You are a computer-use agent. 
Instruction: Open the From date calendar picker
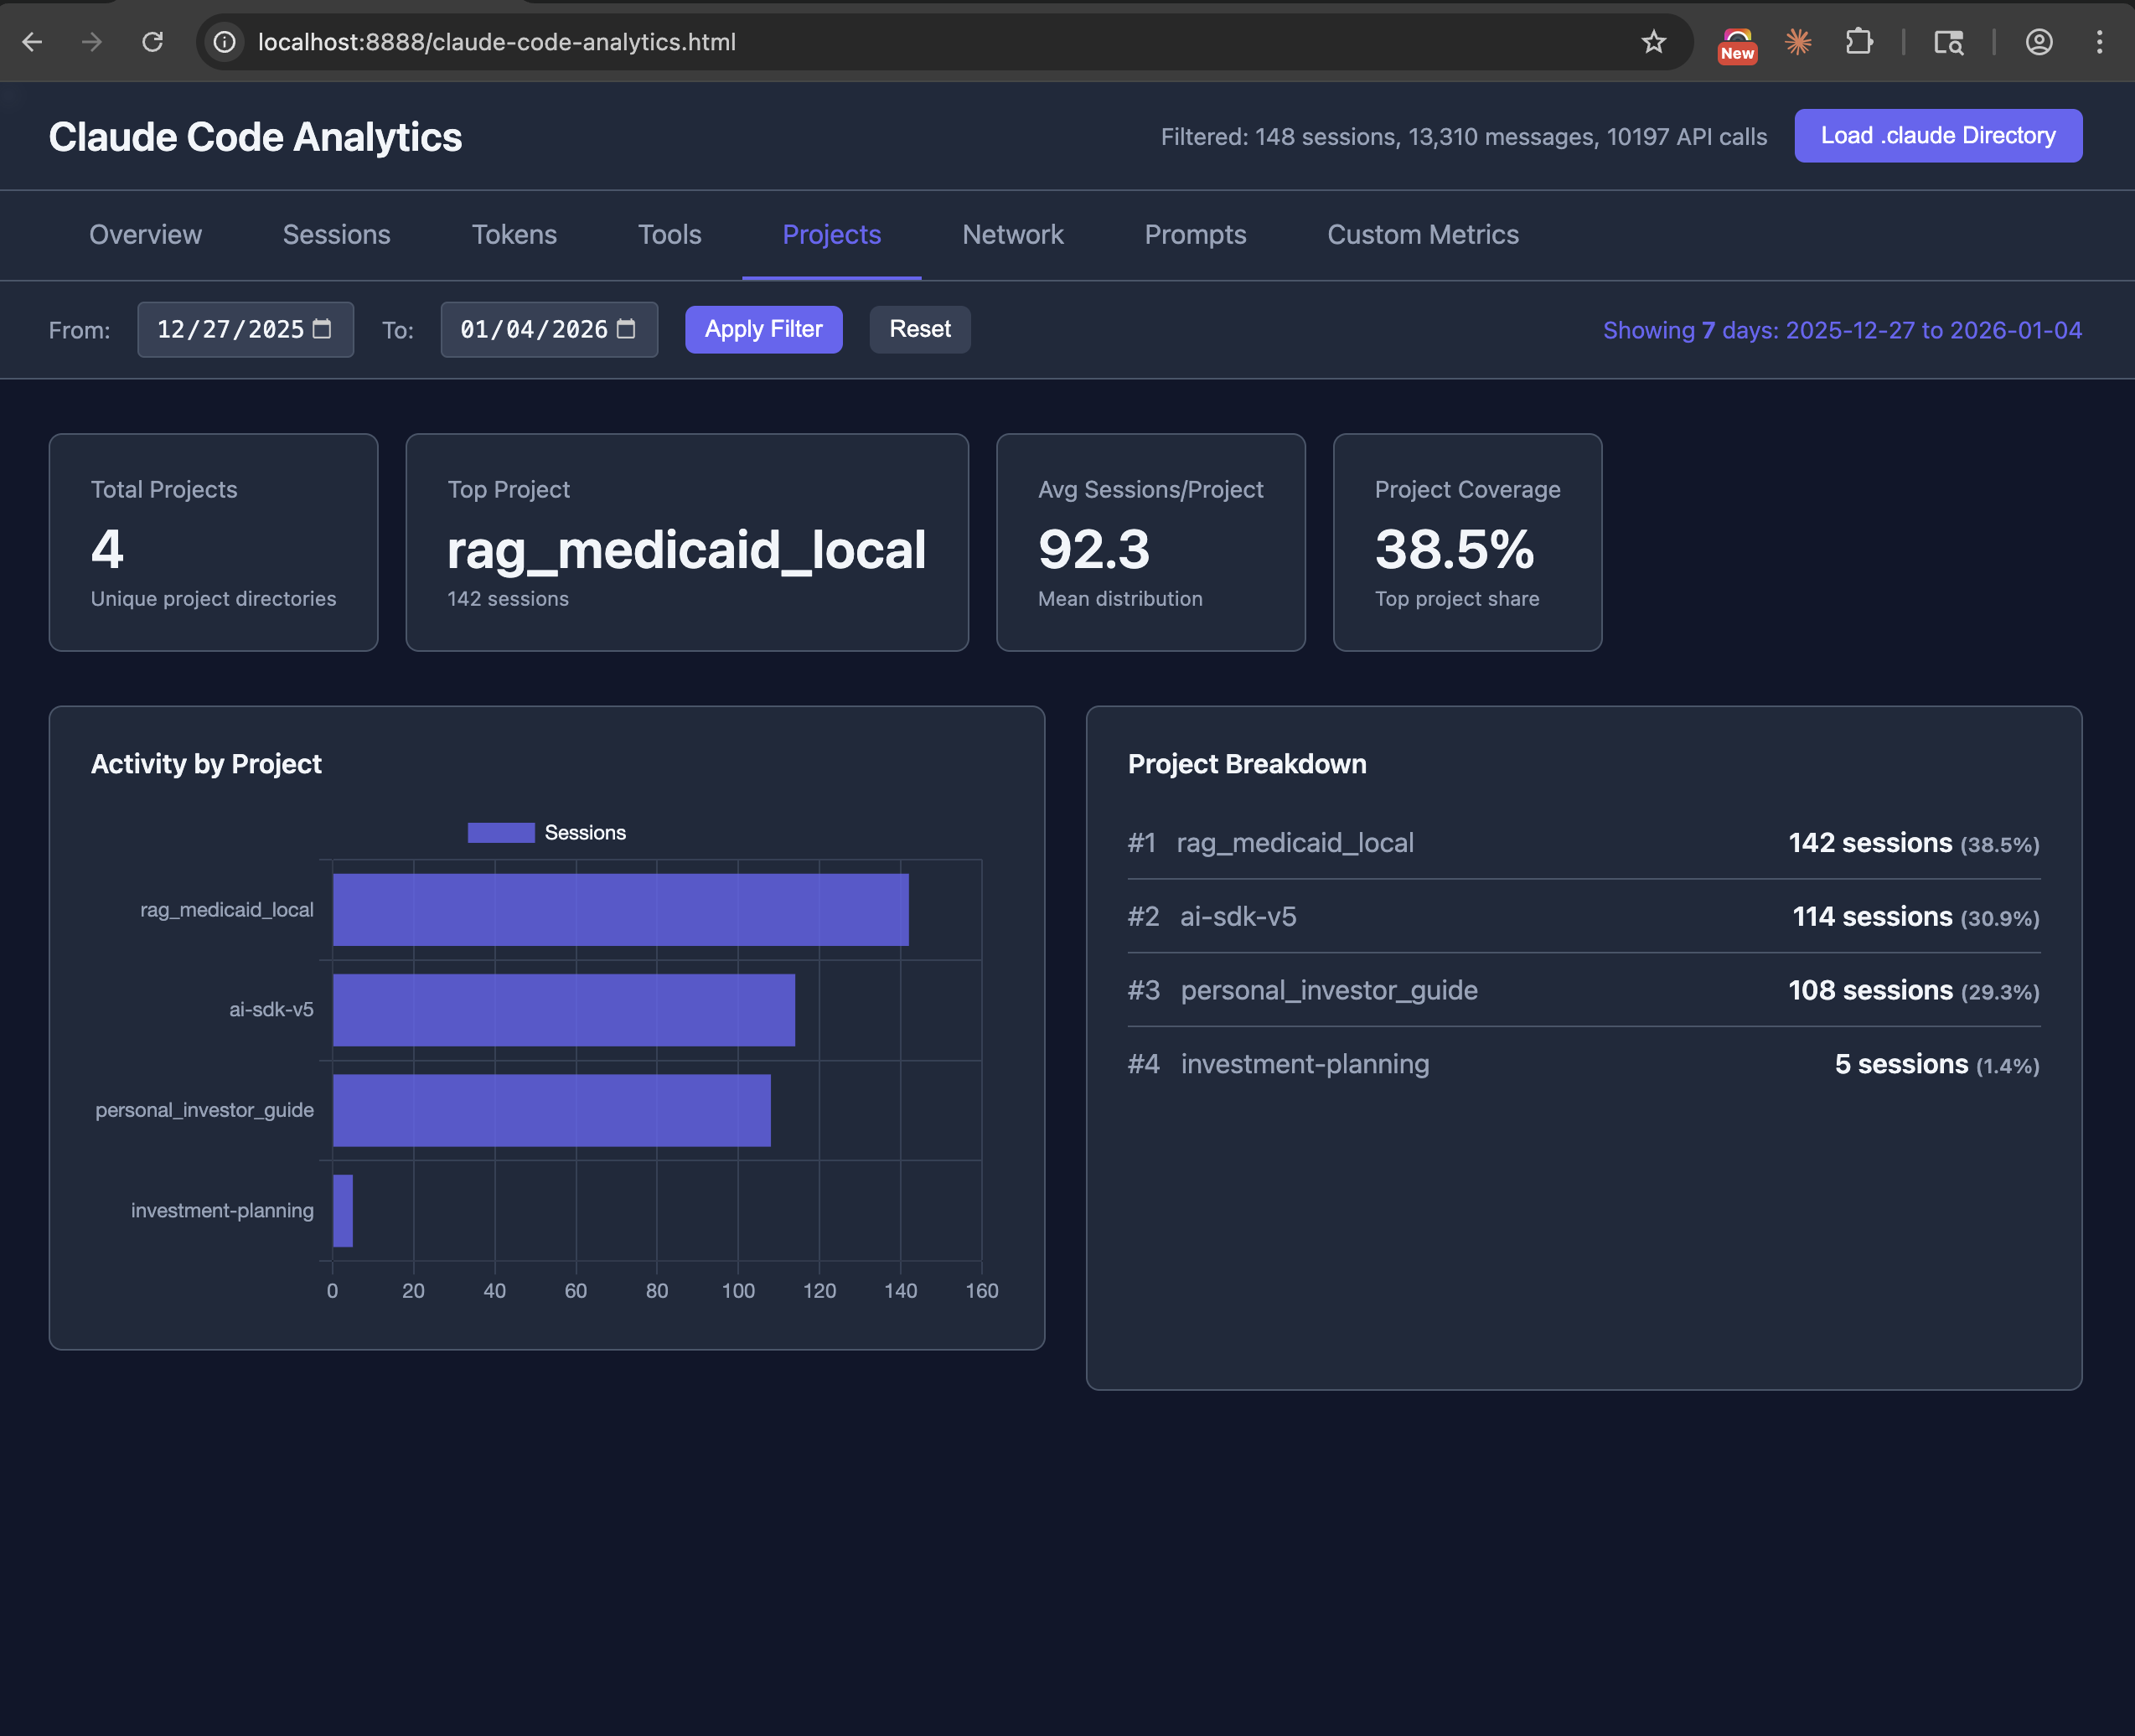322,329
